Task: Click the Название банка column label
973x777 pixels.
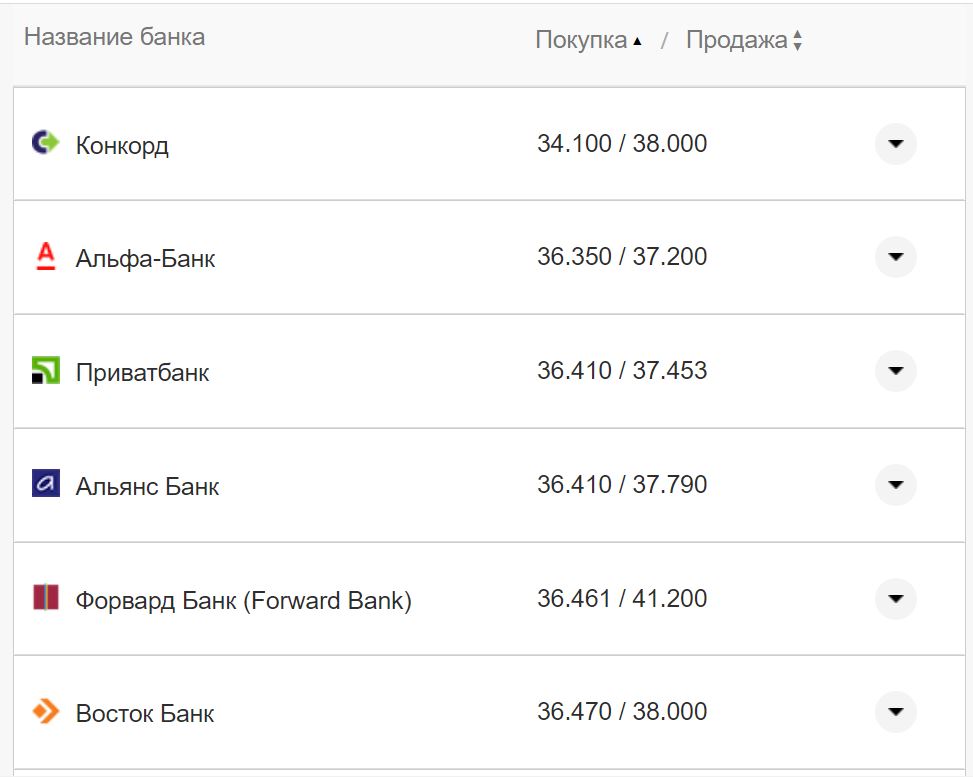Action: (115, 37)
